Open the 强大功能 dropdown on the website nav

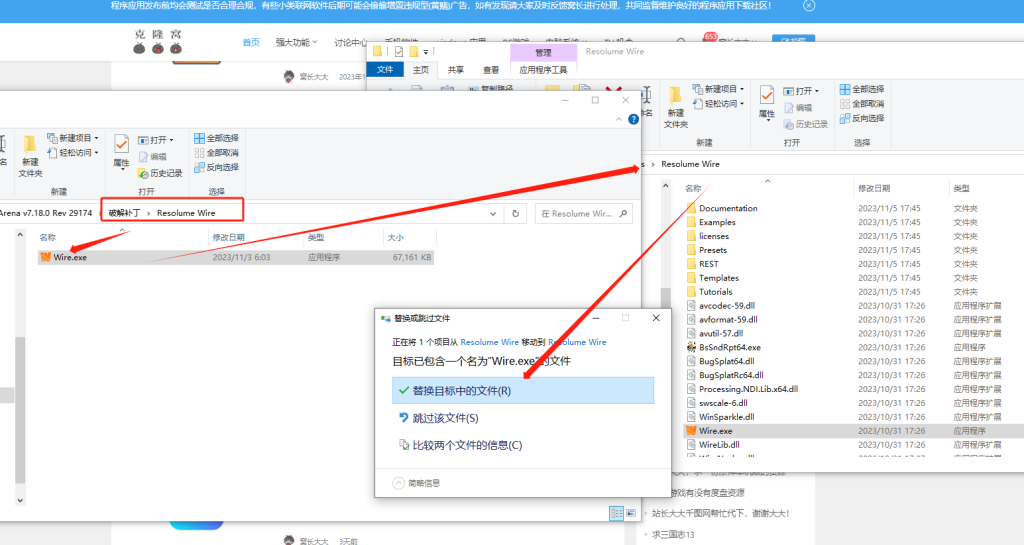point(296,42)
